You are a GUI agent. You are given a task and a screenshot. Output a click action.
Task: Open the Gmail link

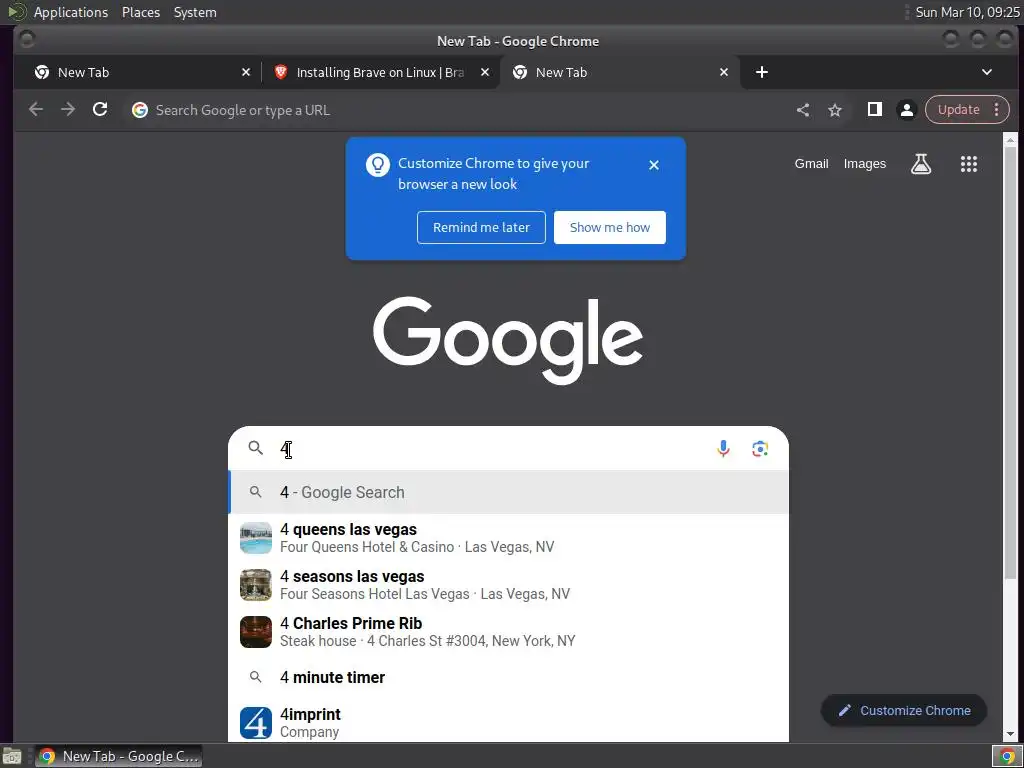(811, 164)
